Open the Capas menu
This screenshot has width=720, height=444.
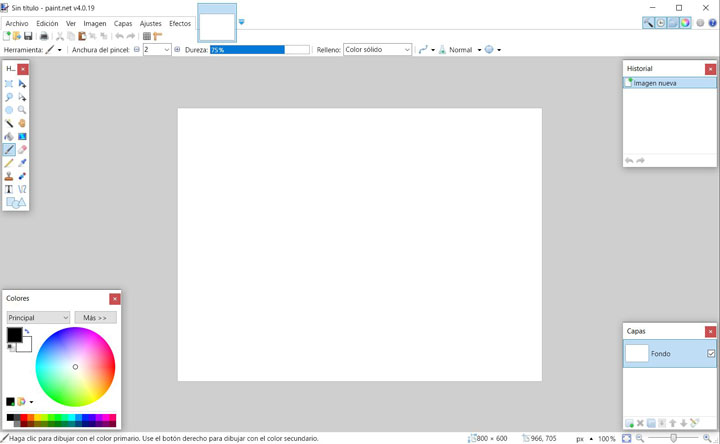click(123, 23)
